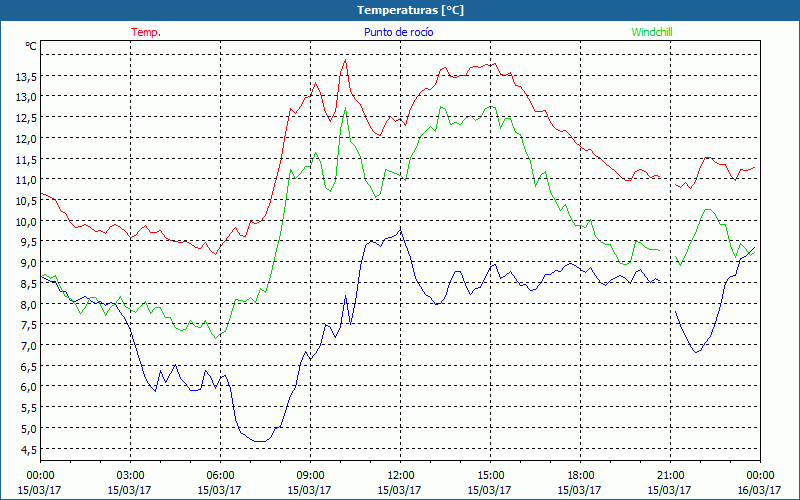
Task: Click the 11,0 y-axis value
Action: [26, 180]
